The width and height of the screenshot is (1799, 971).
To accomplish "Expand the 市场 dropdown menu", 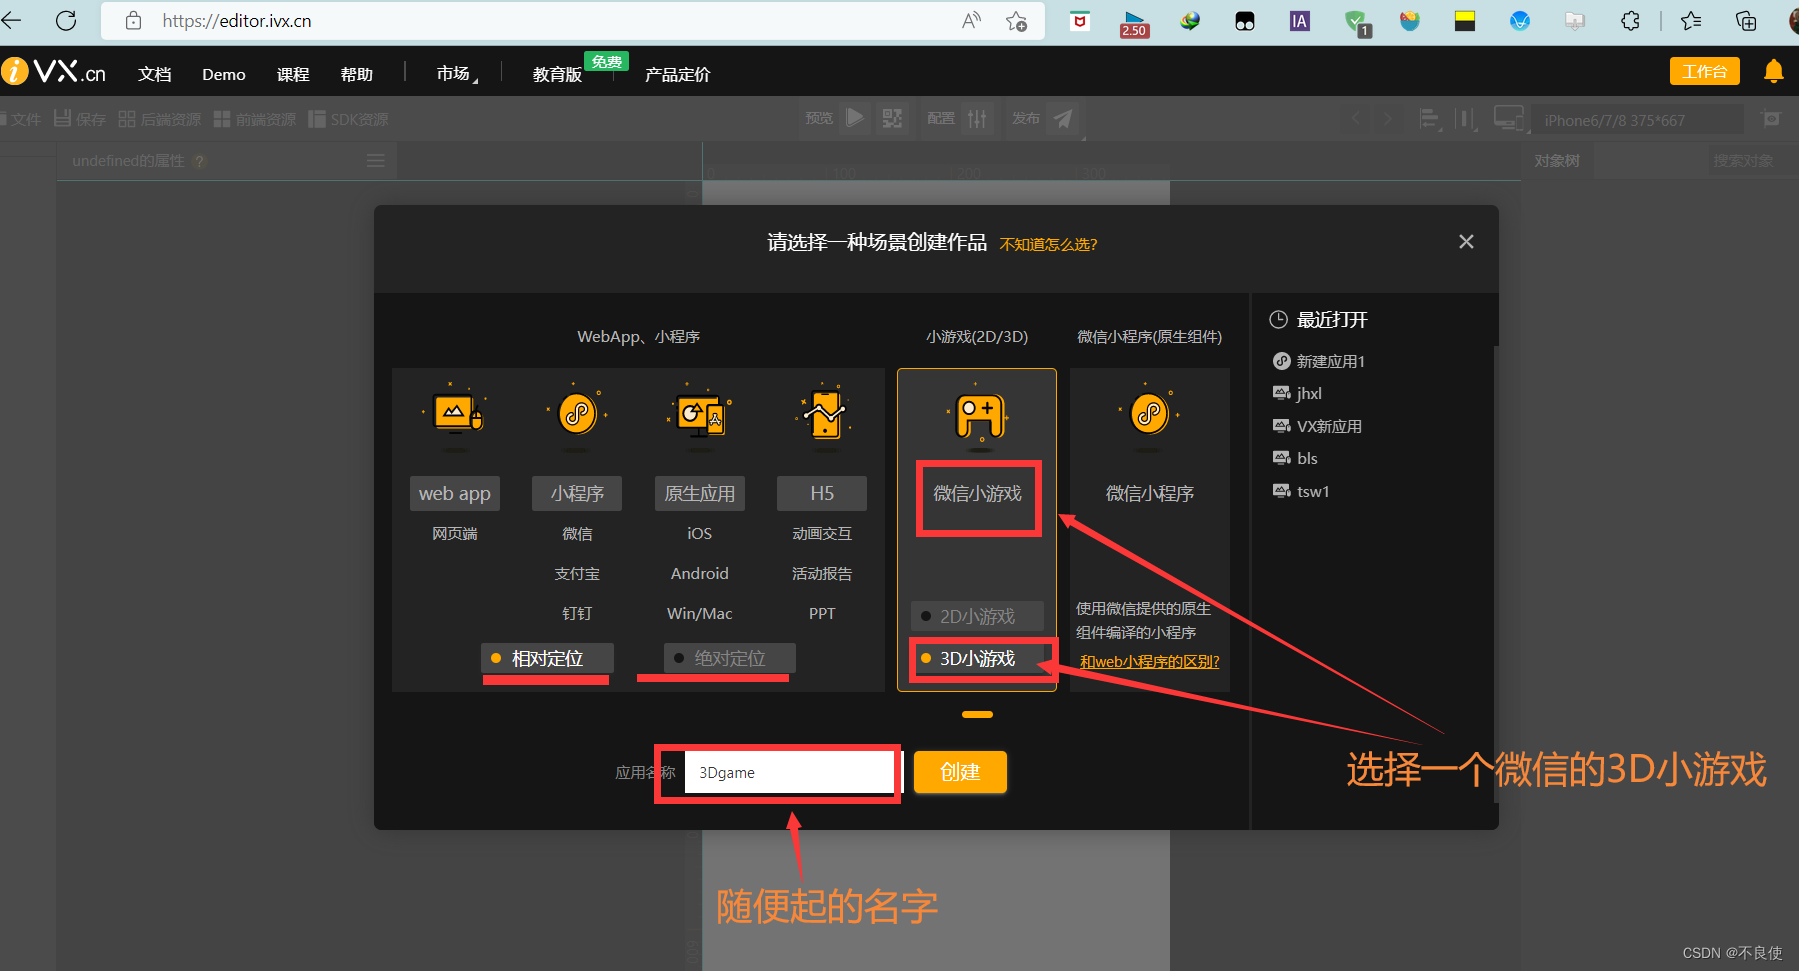I will point(457,74).
